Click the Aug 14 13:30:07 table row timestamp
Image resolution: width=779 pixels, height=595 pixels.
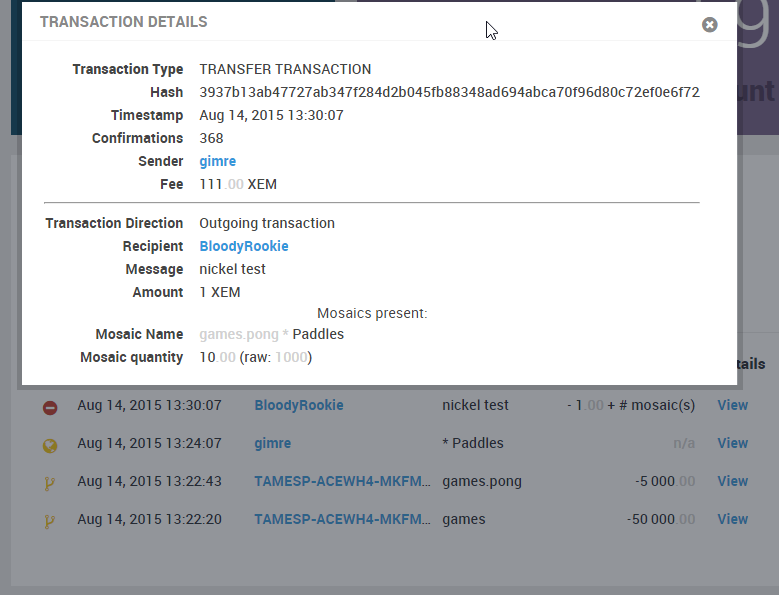click(150, 405)
